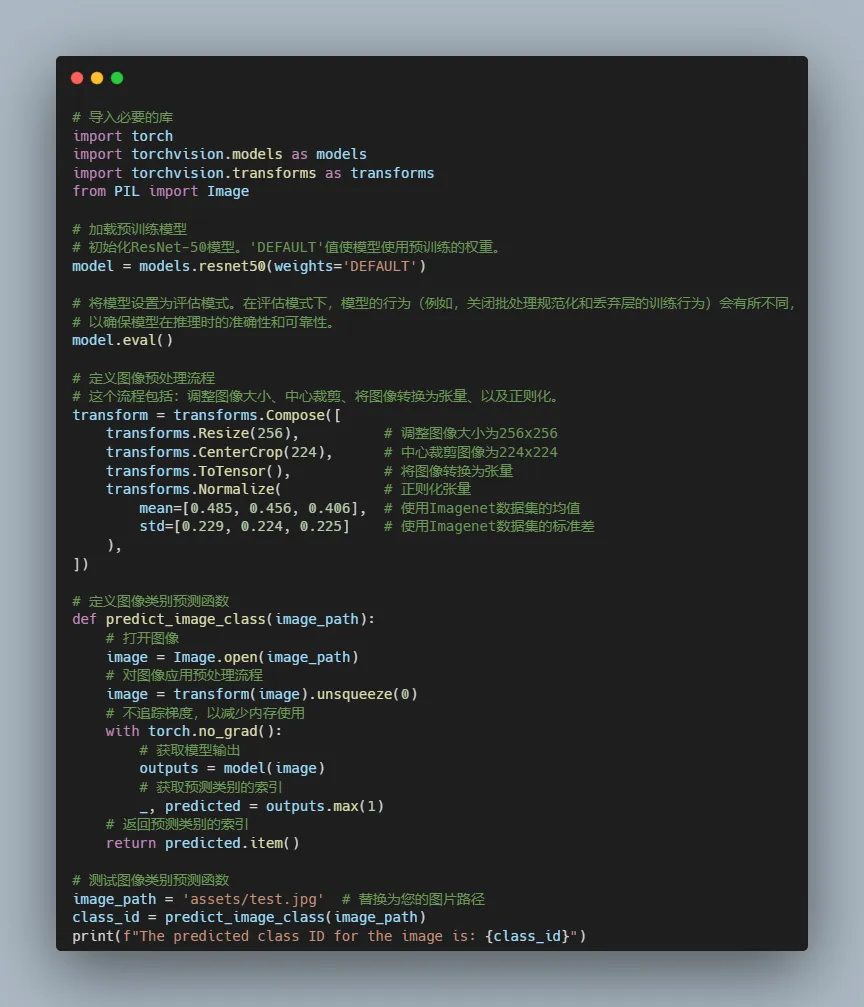
Task: Click the comment starting '# 这个流程包括'
Action: pyautogui.click(x=315, y=396)
